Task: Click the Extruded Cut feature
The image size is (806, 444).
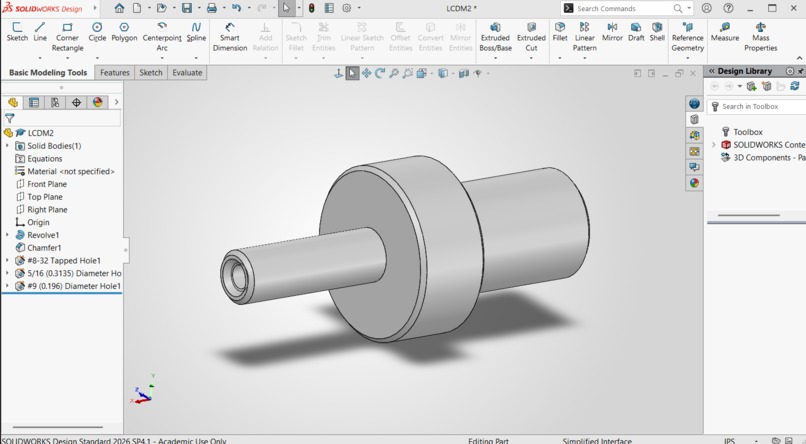Action: coord(531,37)
